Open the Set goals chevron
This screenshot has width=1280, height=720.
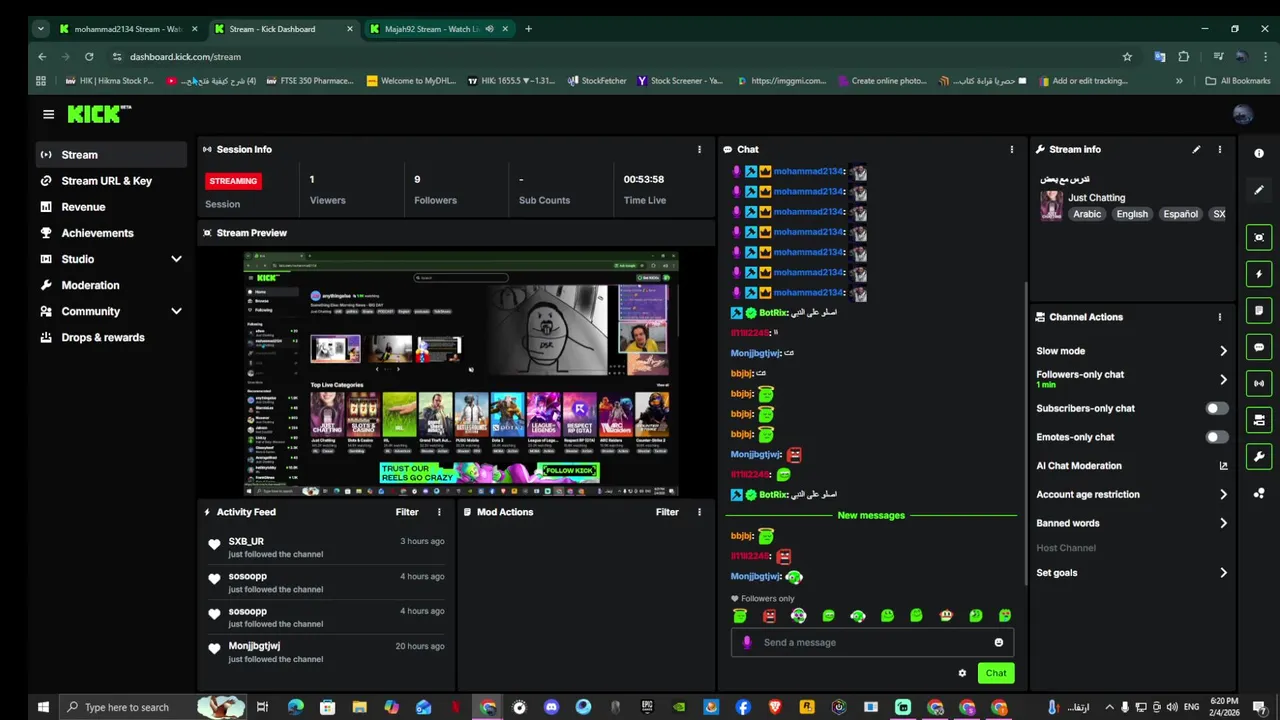coord(1223,573)
